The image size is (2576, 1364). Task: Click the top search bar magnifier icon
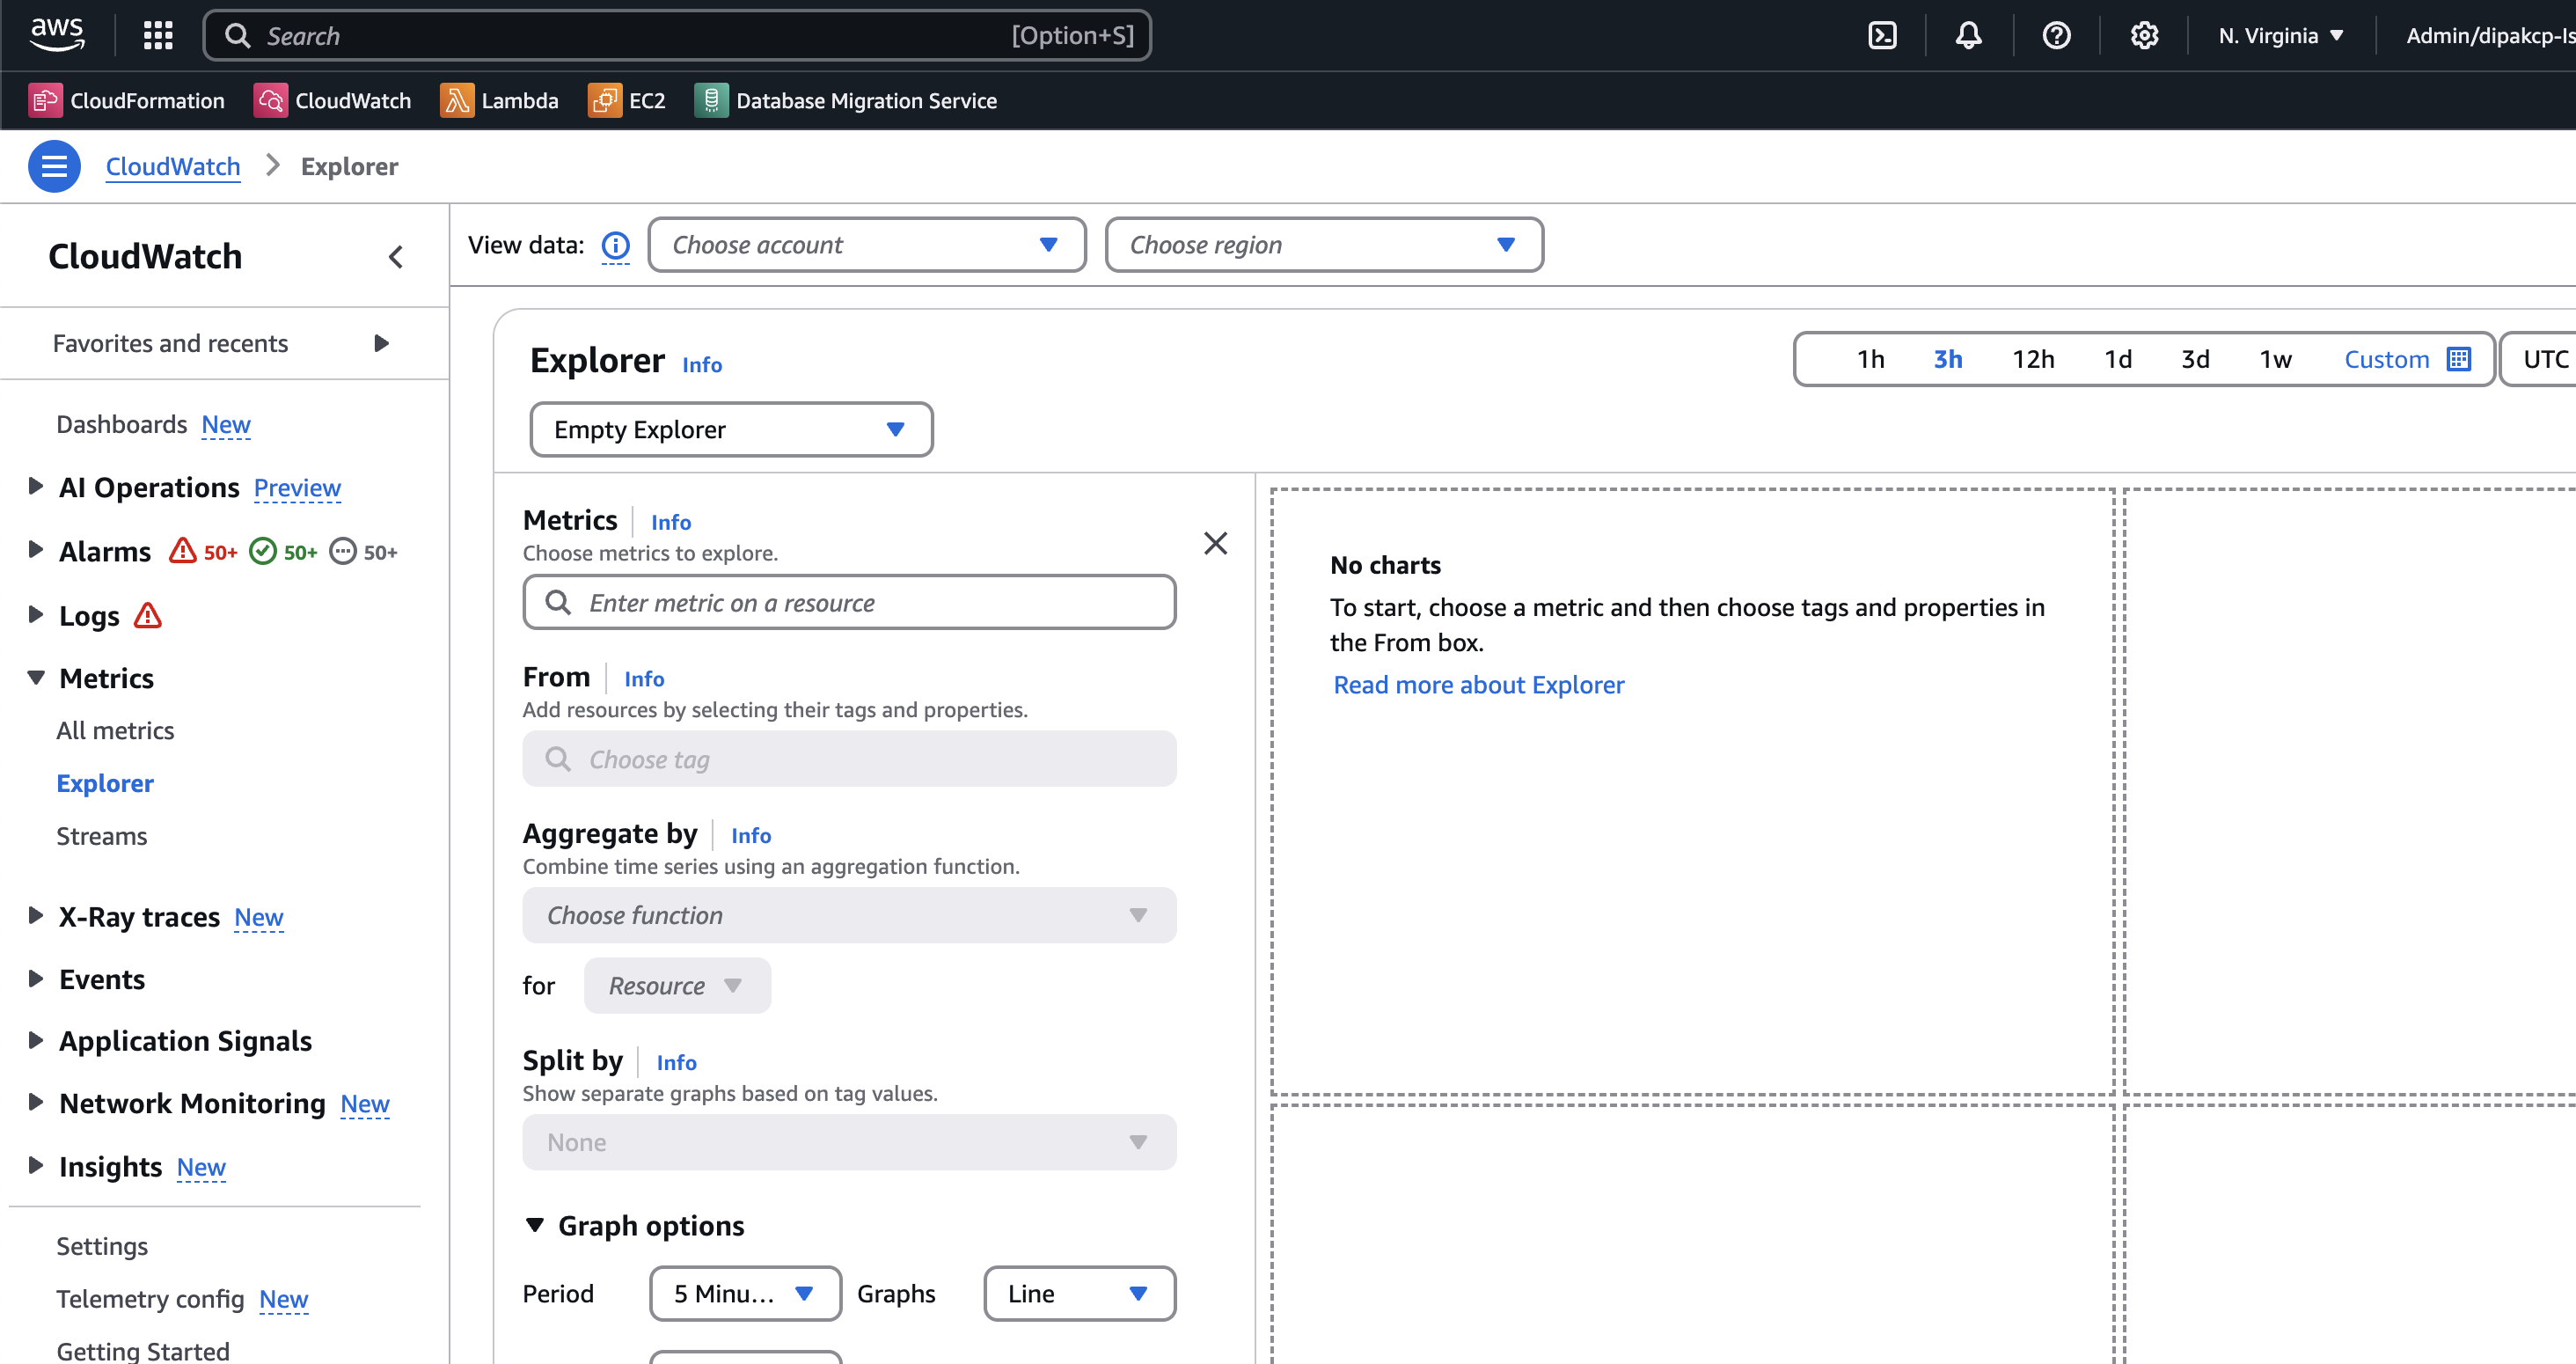click(x=237, y=36)
